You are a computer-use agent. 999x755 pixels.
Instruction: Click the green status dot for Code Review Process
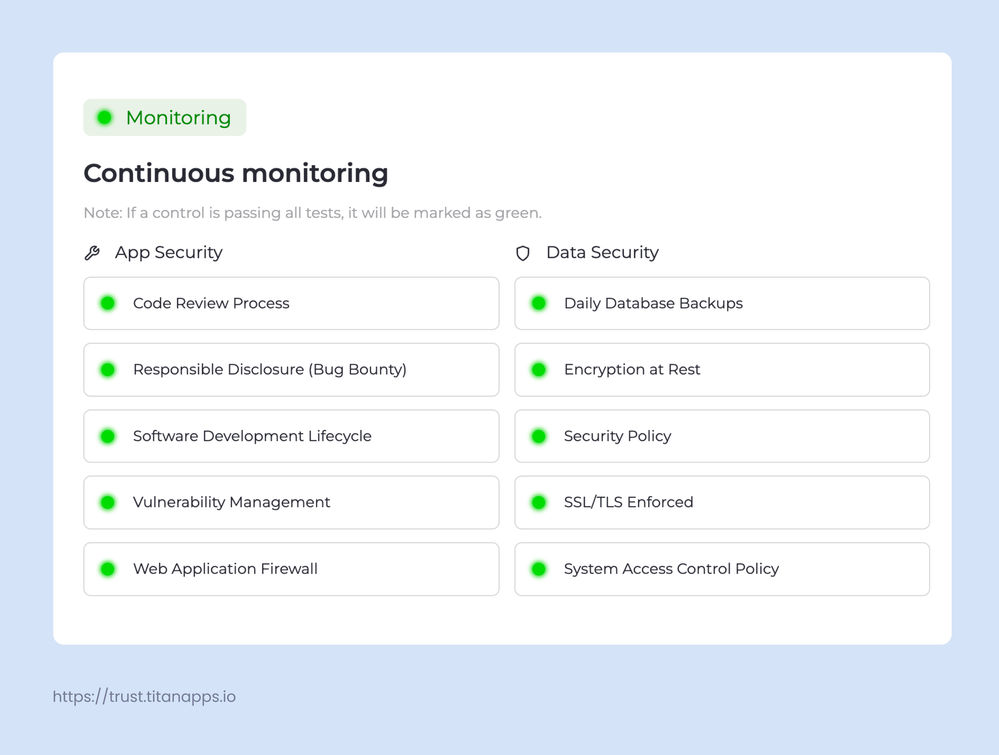pos(107,303)
